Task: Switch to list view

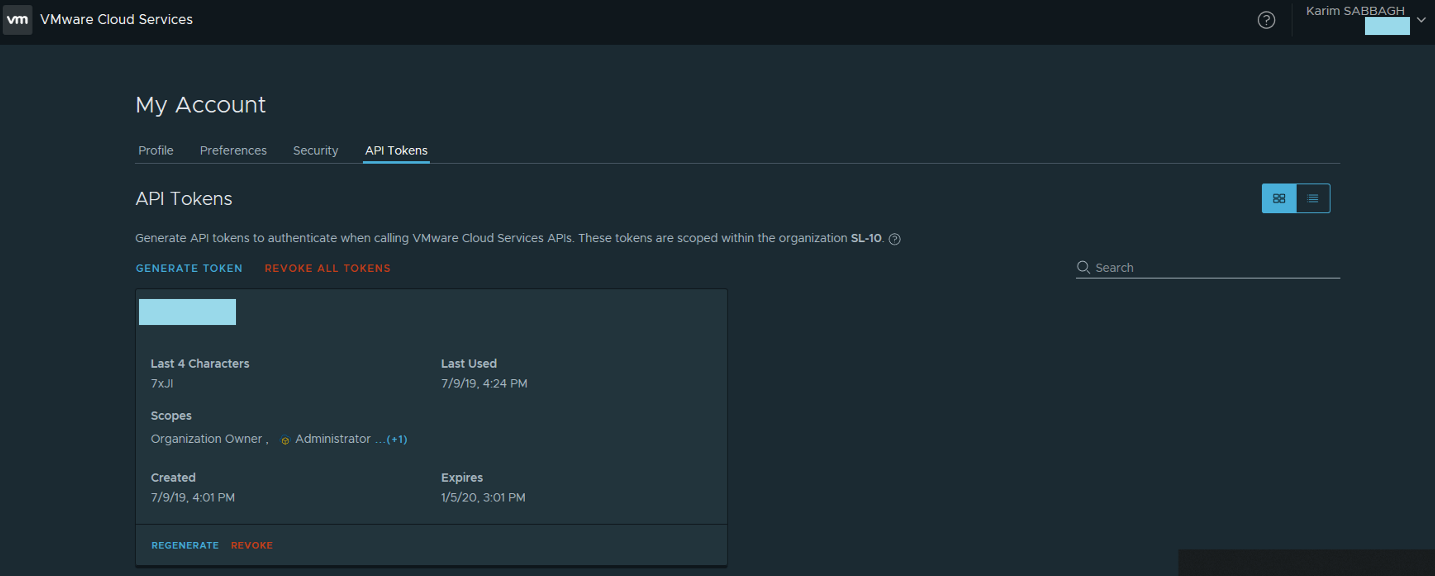Action: (x=1313, y=199)
